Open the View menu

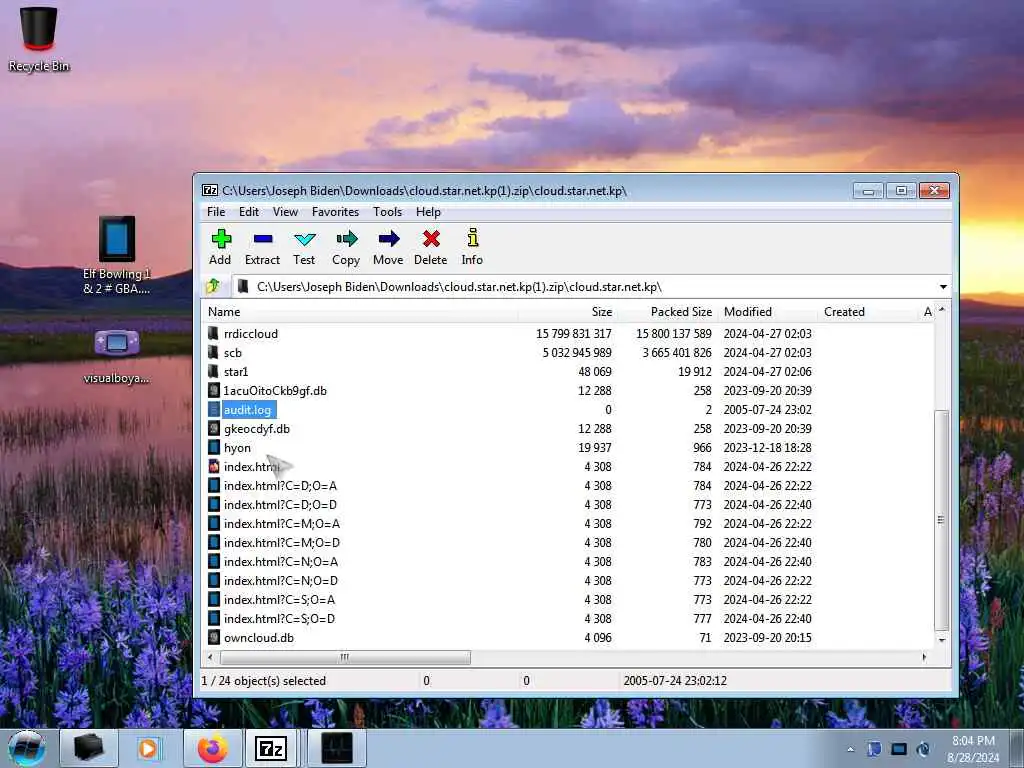click(x=285, y=212)
